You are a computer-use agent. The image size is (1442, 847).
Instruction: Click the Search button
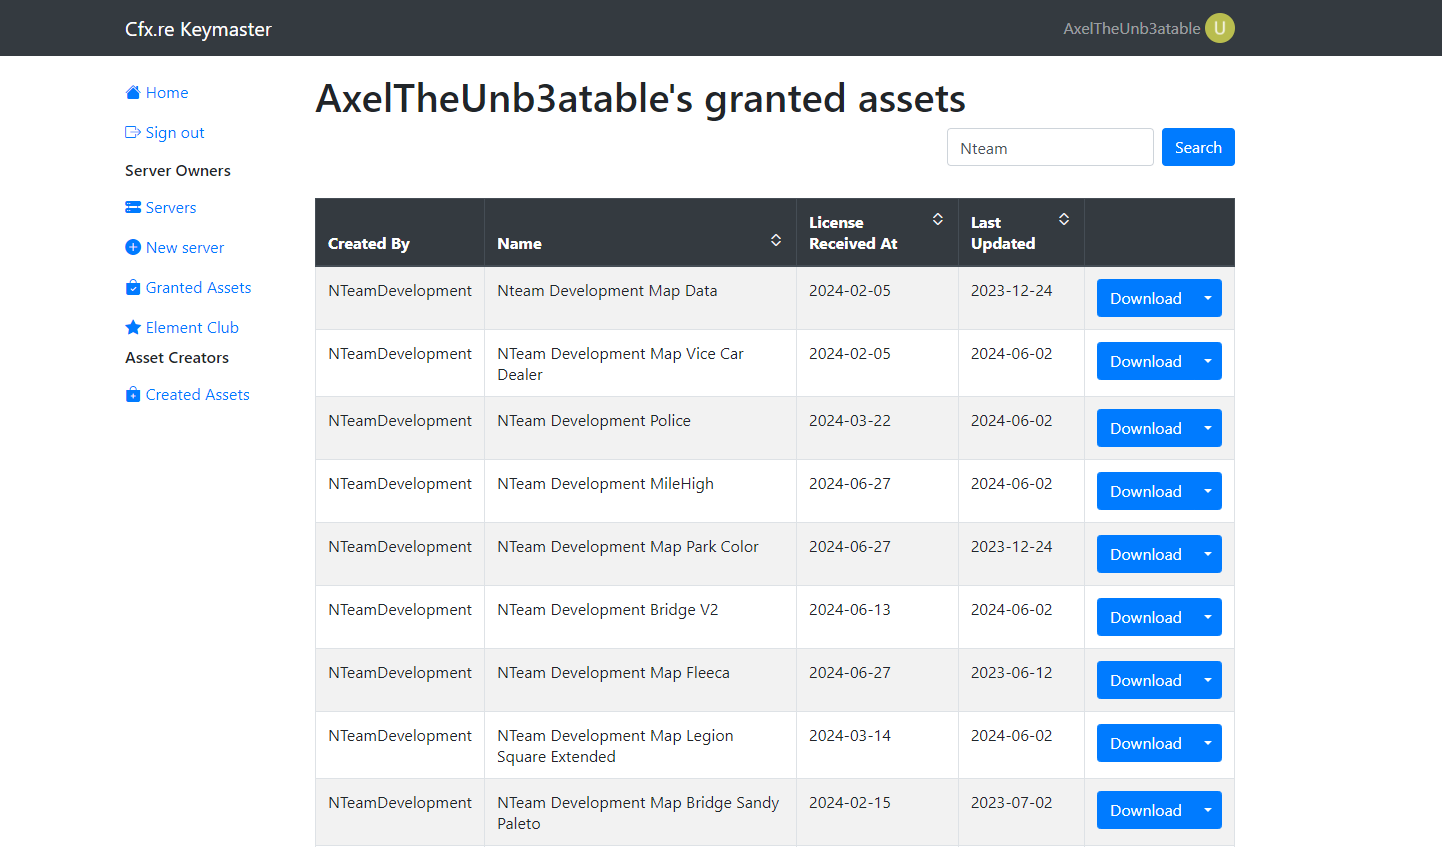(1198, 147)
